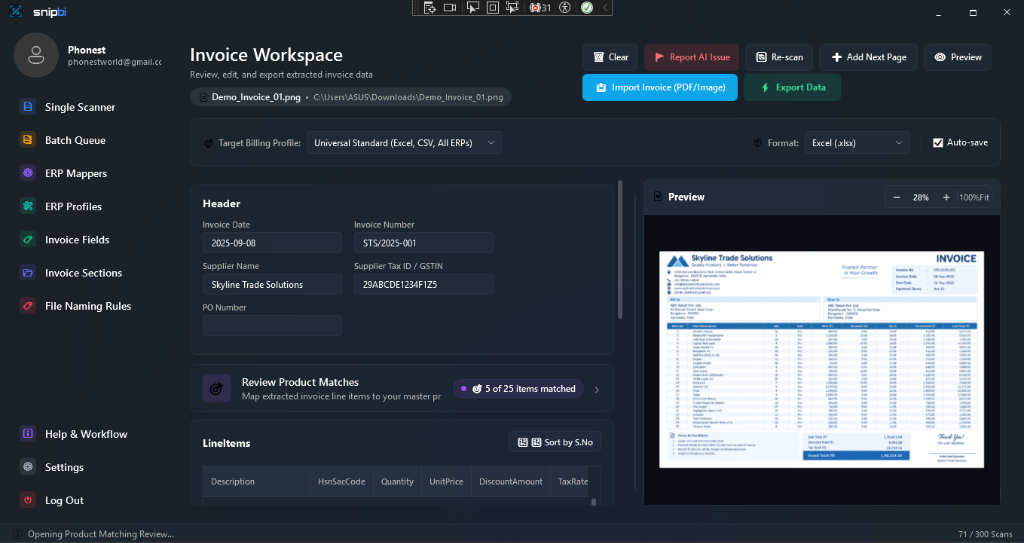Click the 71 / 300 Scans counter

985,534
